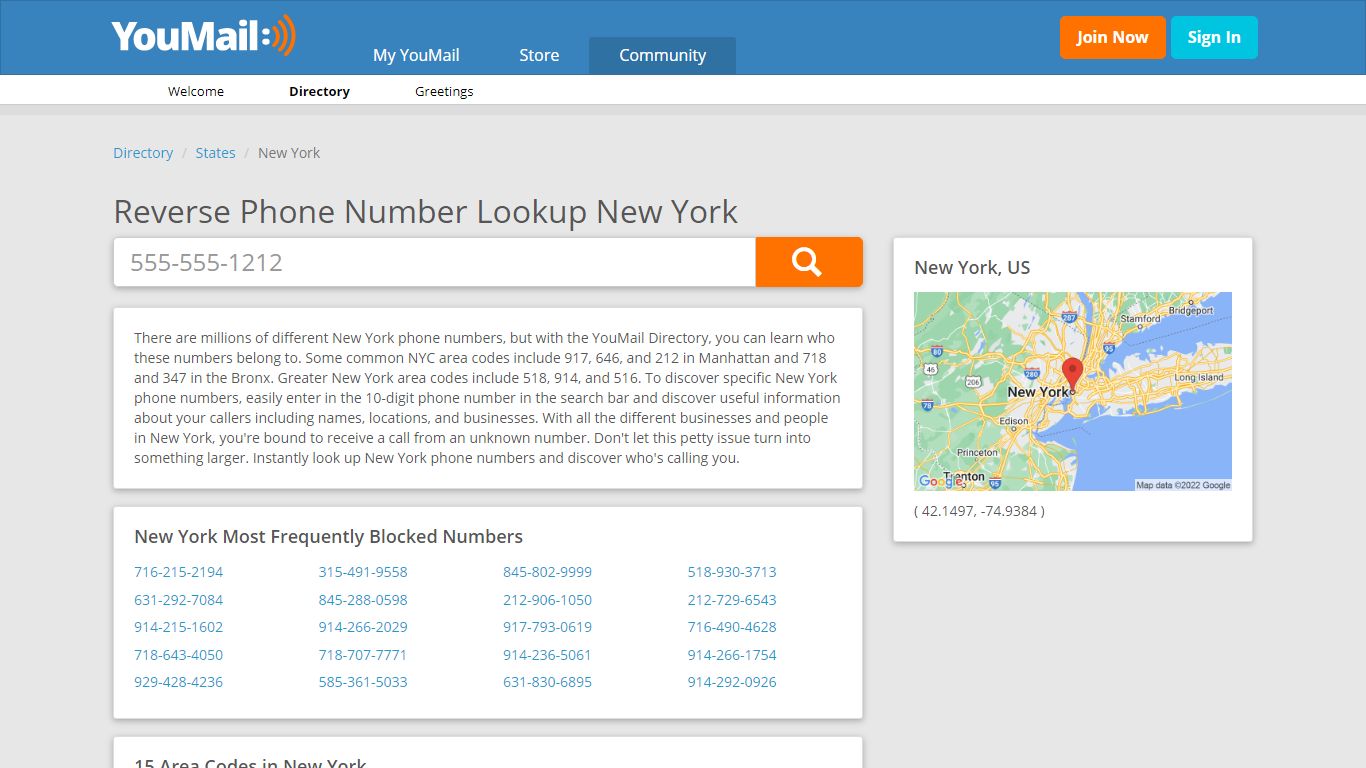The image size is (1366, 768).
Task: Focus the phone number search field
Action: 434,262
